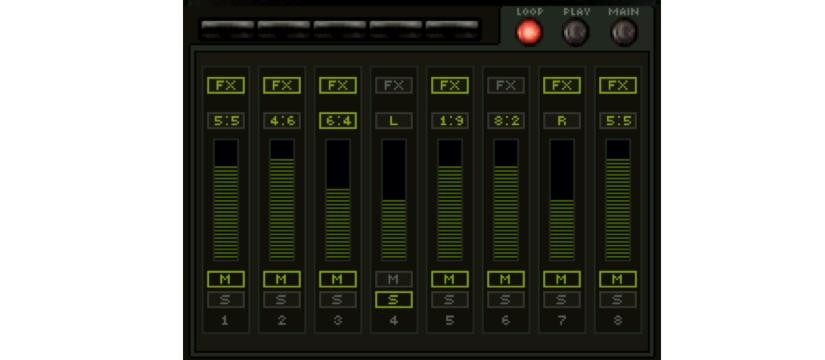
Task: Click the L pan box on channel 4
Action: (394, 121)
